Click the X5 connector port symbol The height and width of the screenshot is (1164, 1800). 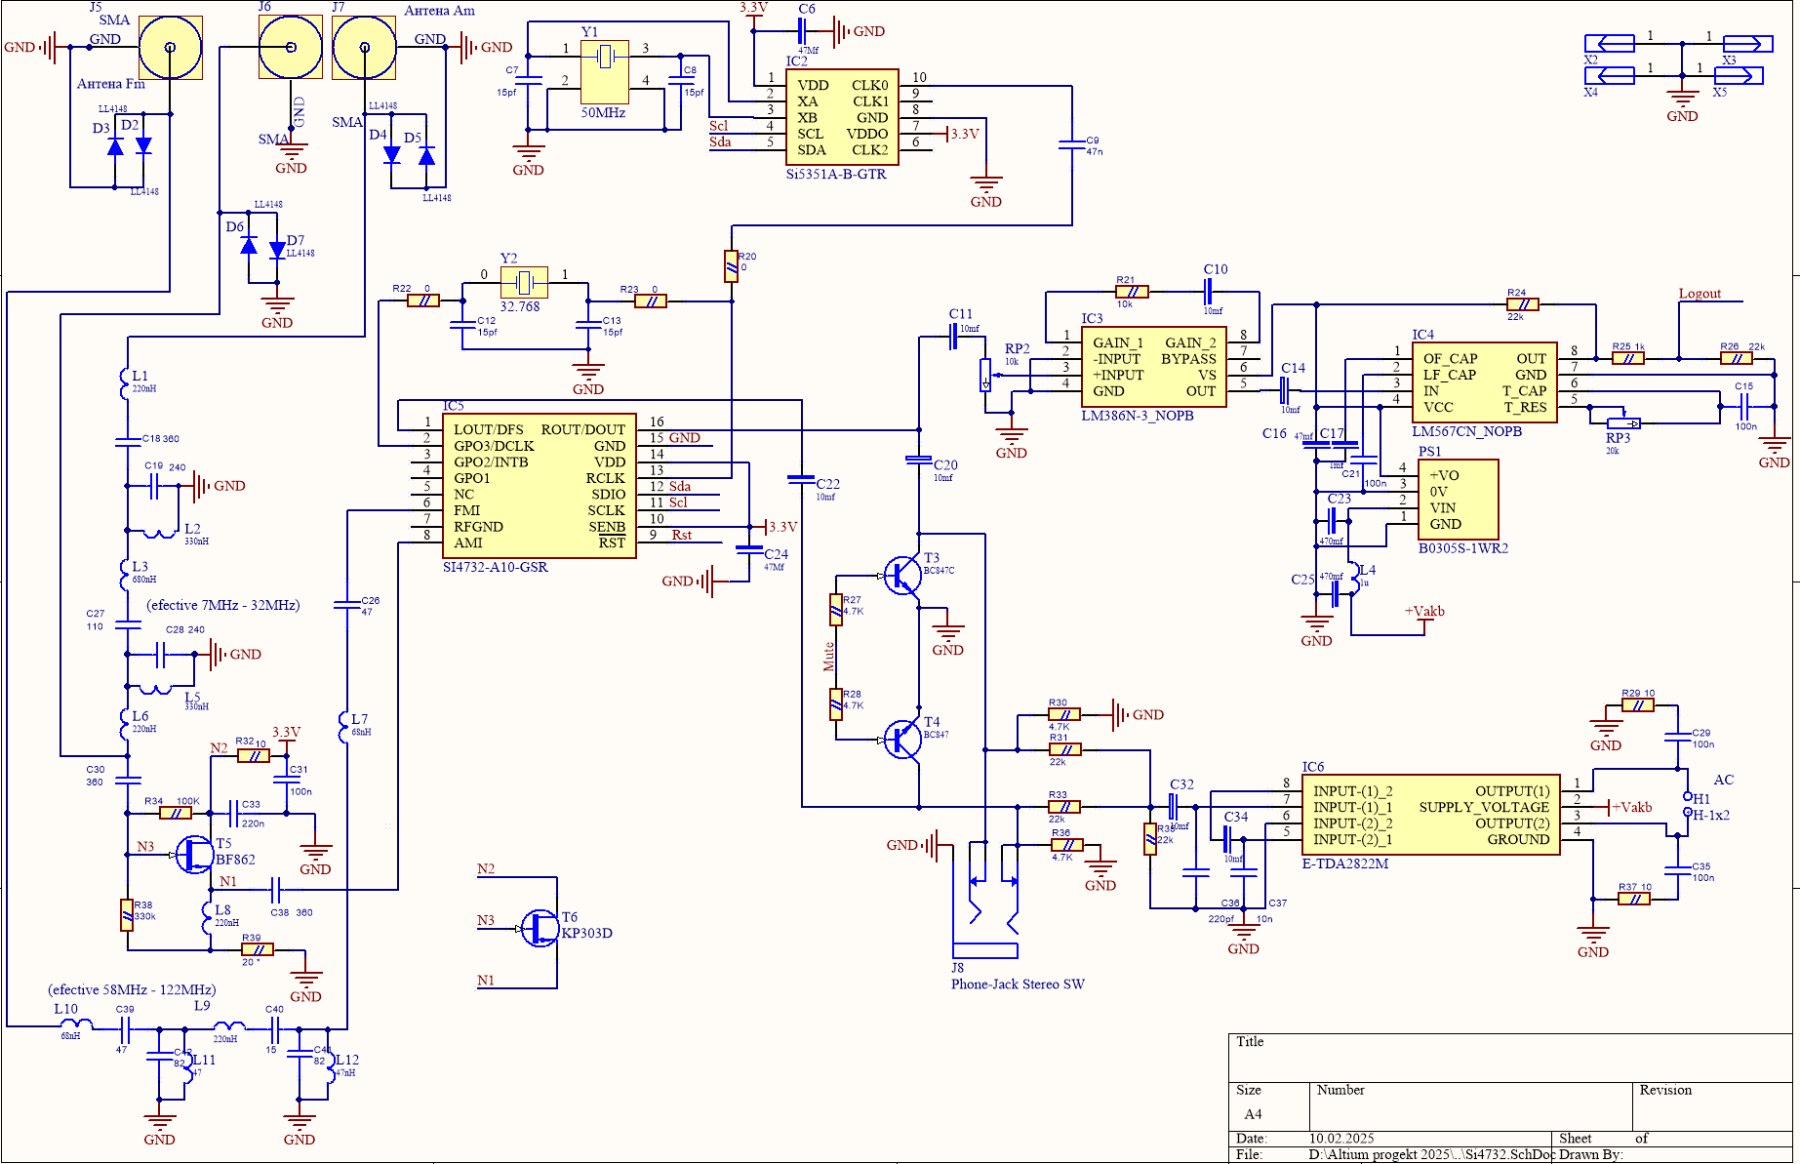[1739, 75]
